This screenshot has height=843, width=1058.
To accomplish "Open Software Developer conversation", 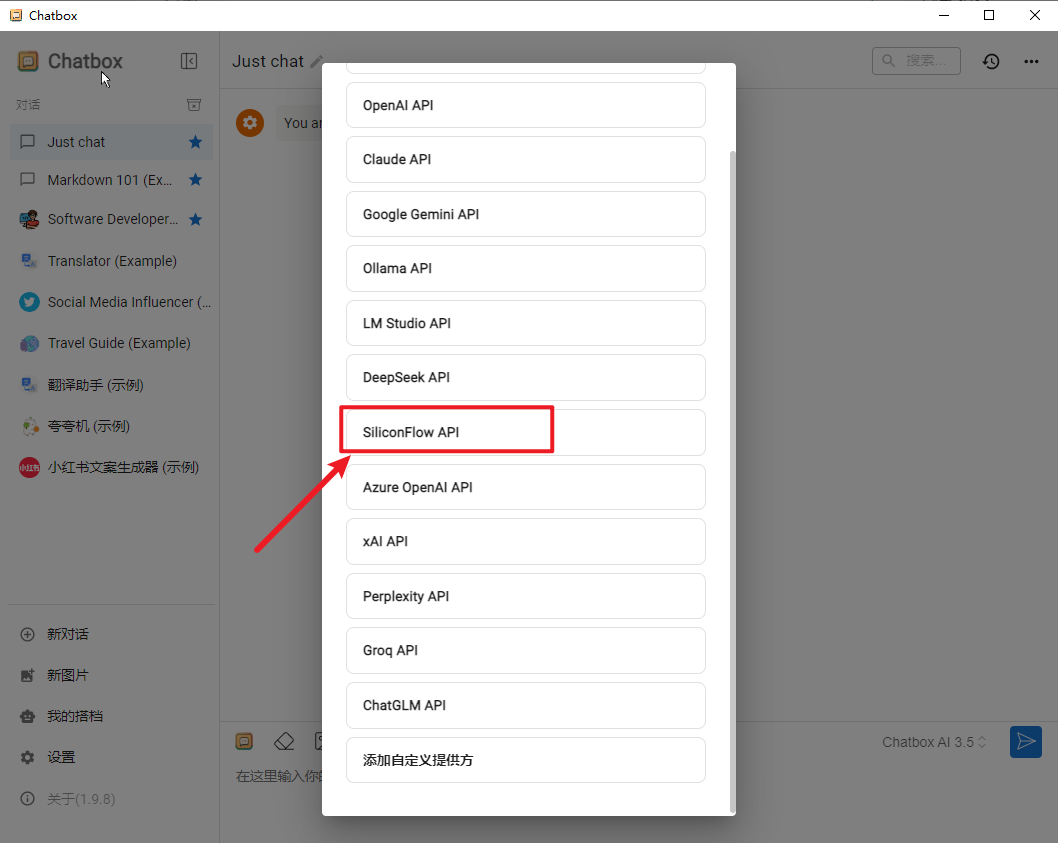I will pyautogui.click(x=111, y=219).
